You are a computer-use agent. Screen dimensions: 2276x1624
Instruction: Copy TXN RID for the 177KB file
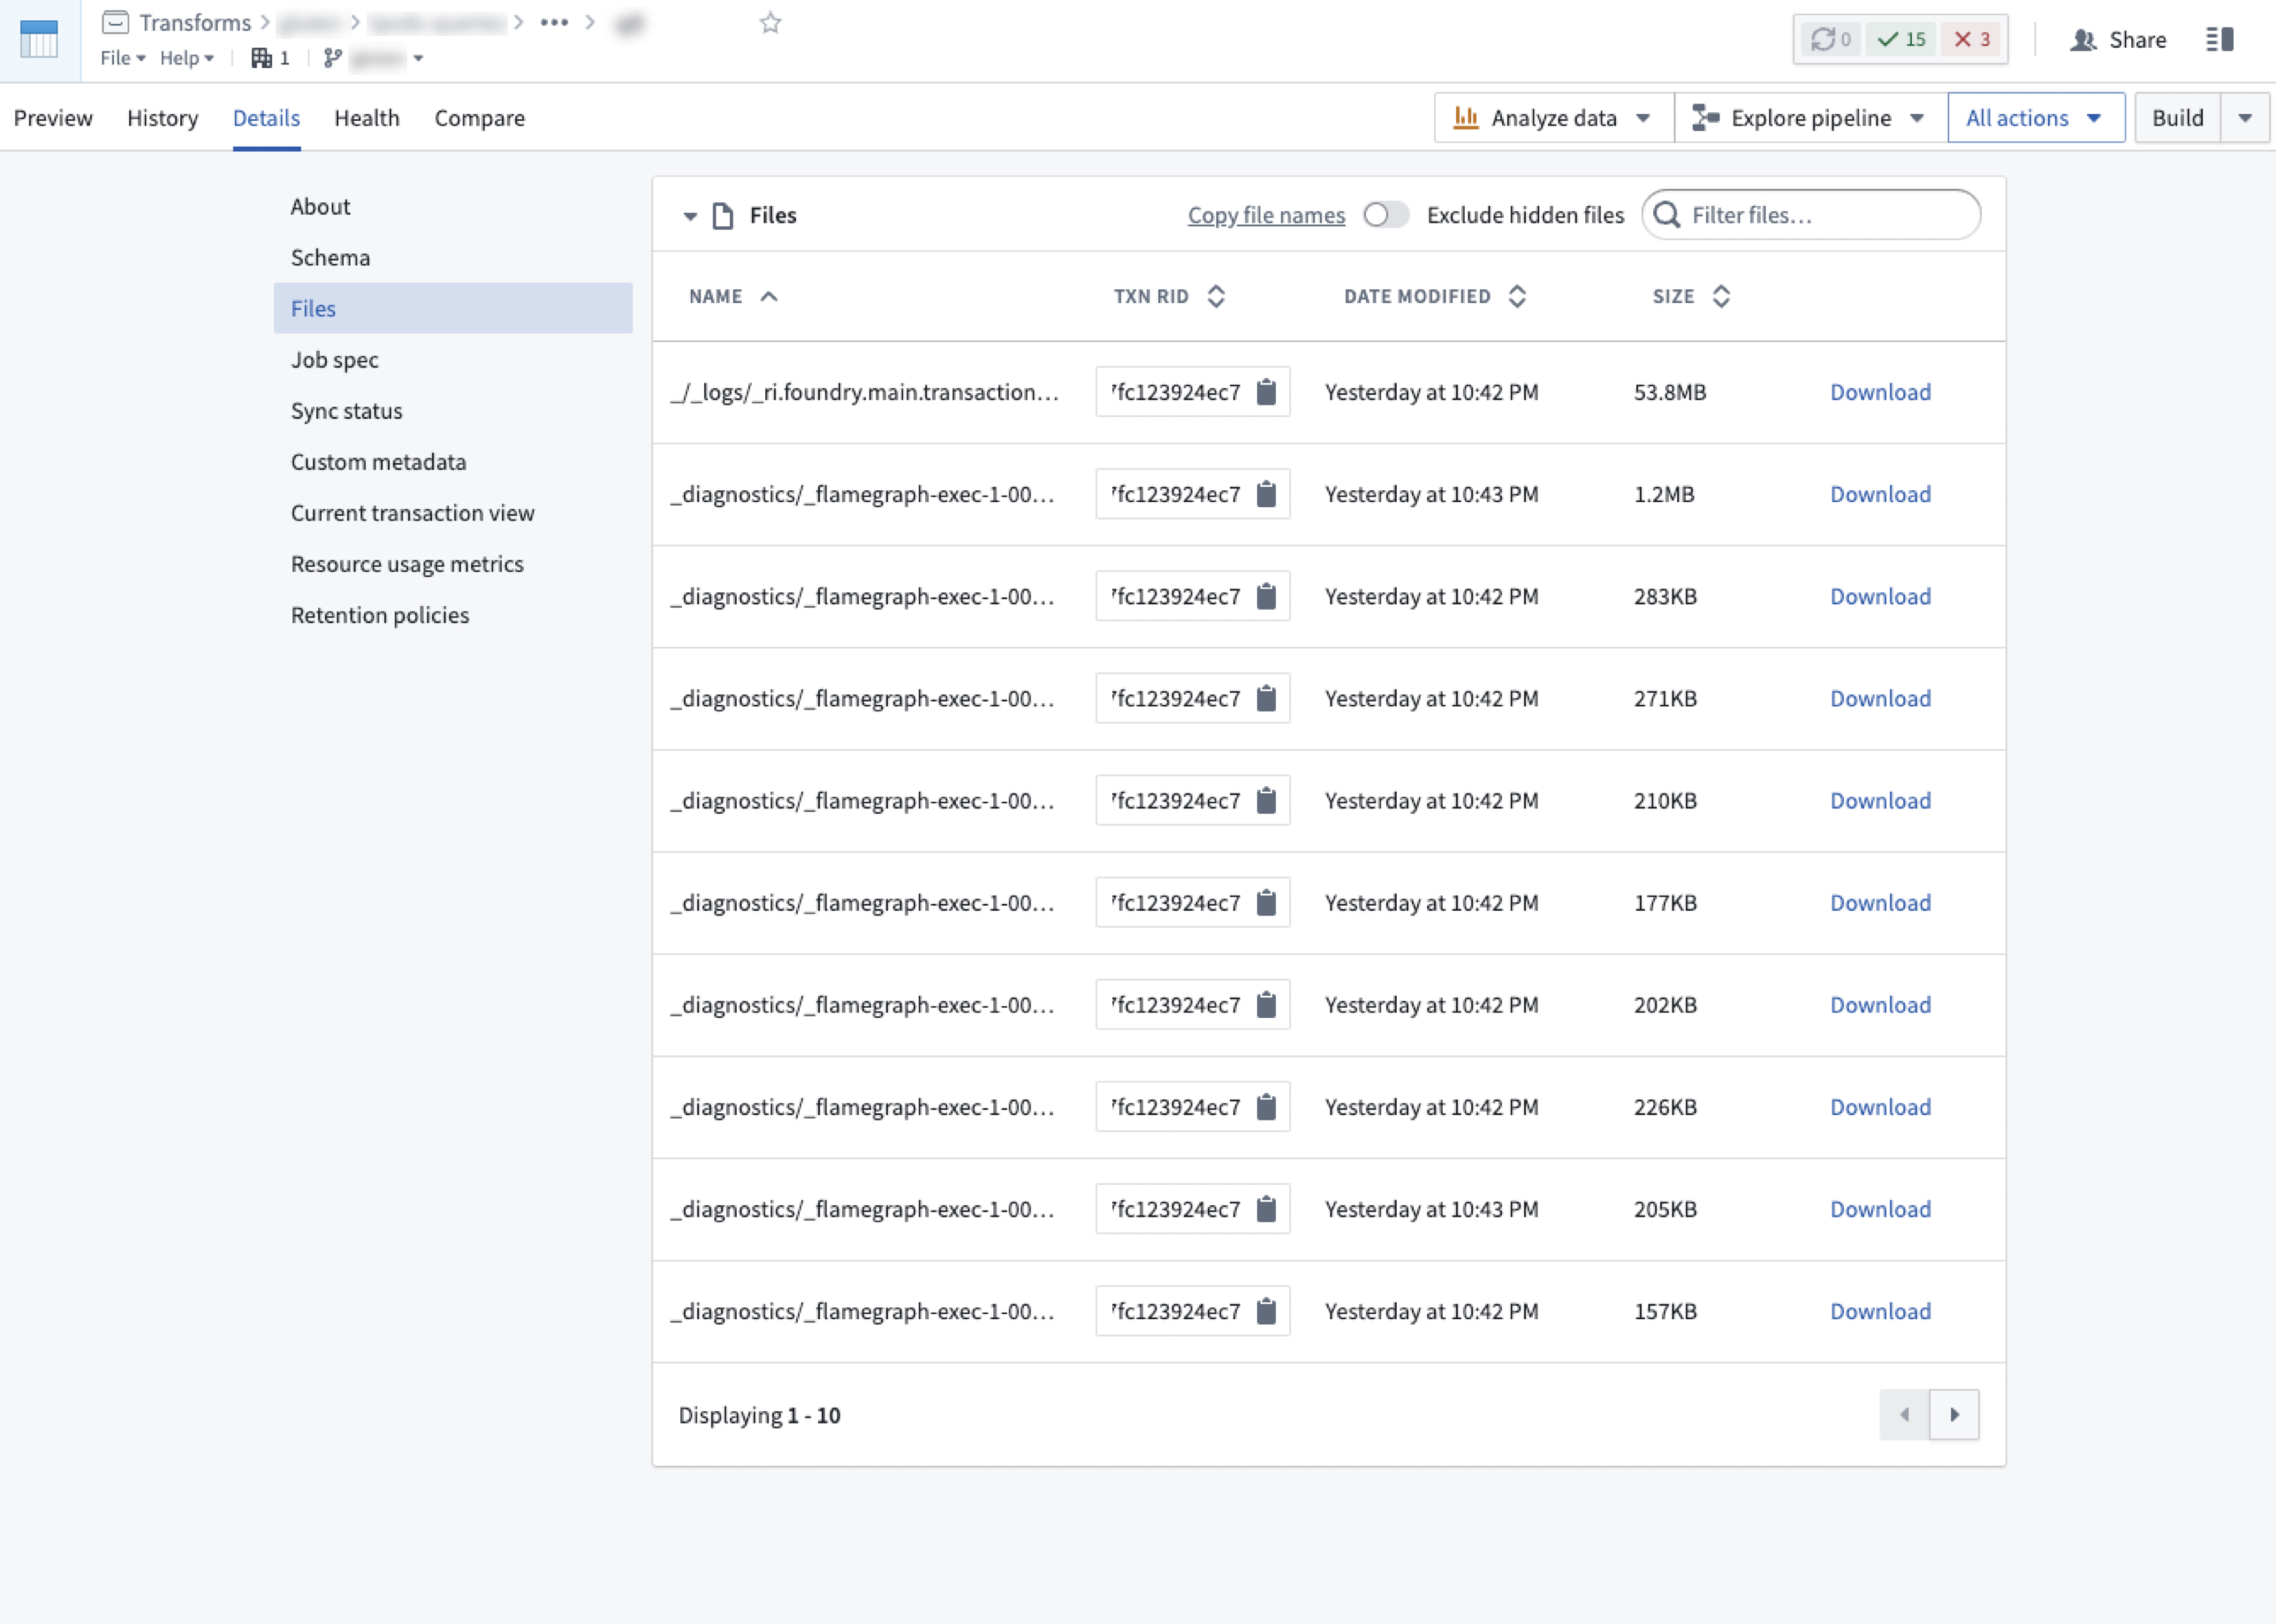pyautogui.click(x=1266, y=902)
